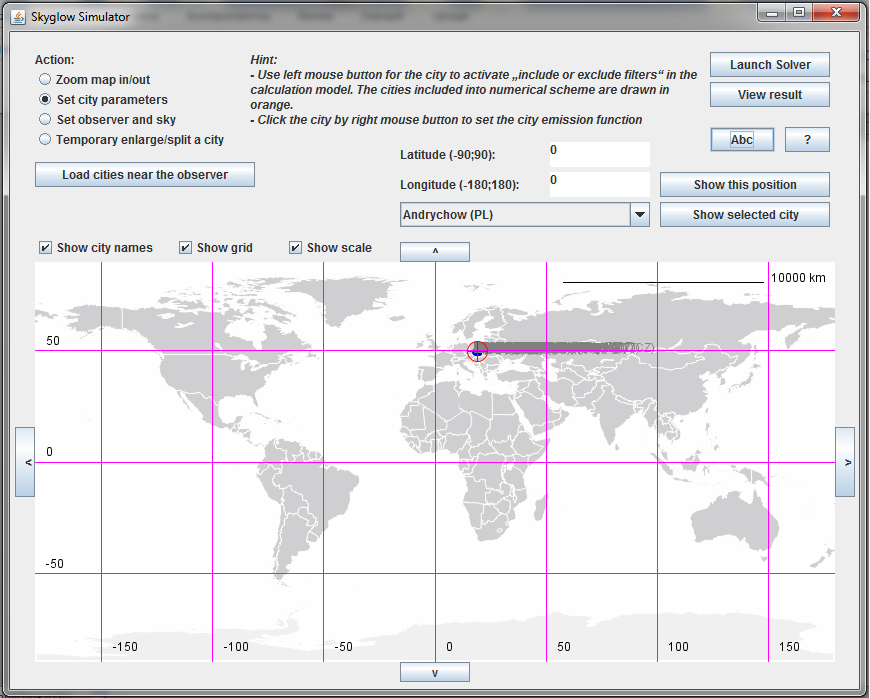Toggle the Show grid checkbox
Screen dimensions: 870x698
click(x=186, y=248)
